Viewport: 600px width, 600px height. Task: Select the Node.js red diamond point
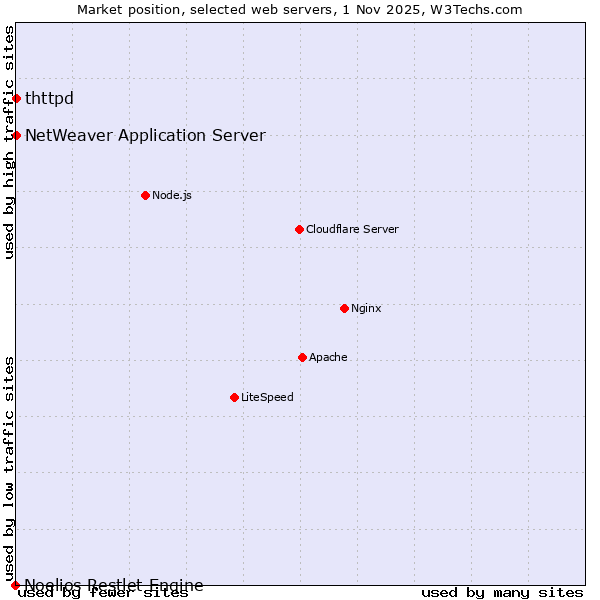(145, 195)
